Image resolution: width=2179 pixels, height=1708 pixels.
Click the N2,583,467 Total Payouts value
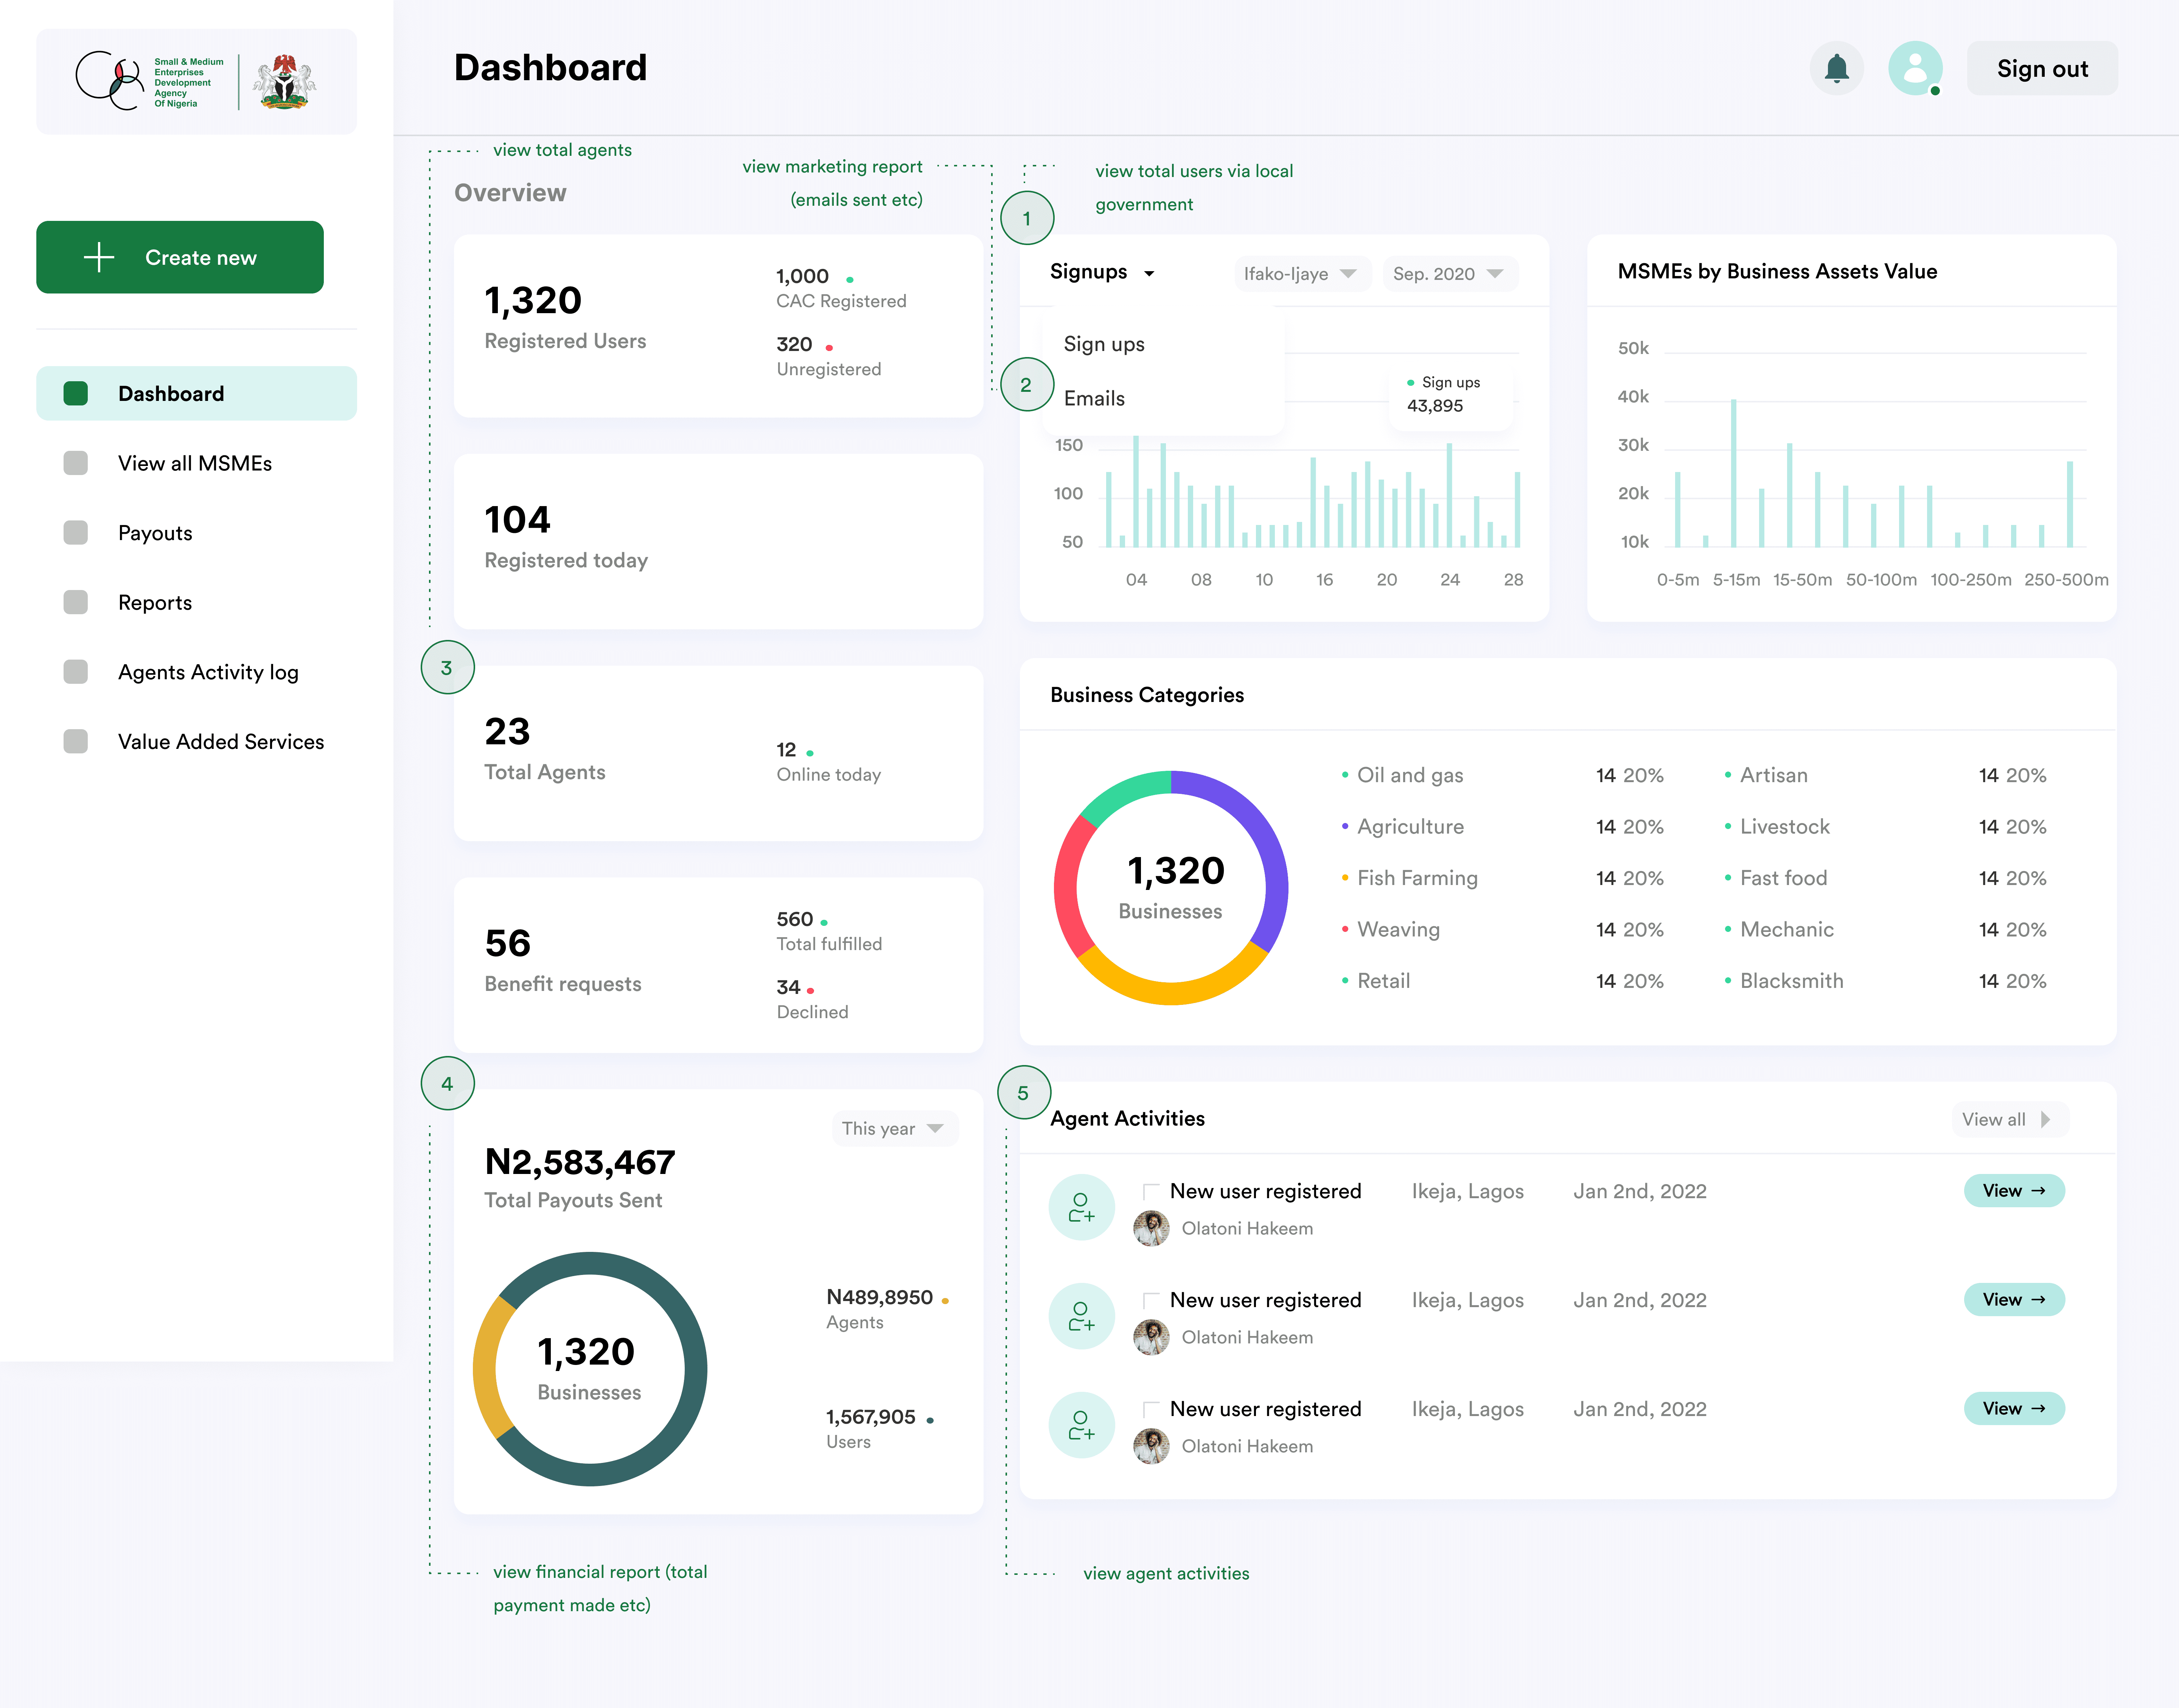pyautogui.click(x=580, y=1162)
